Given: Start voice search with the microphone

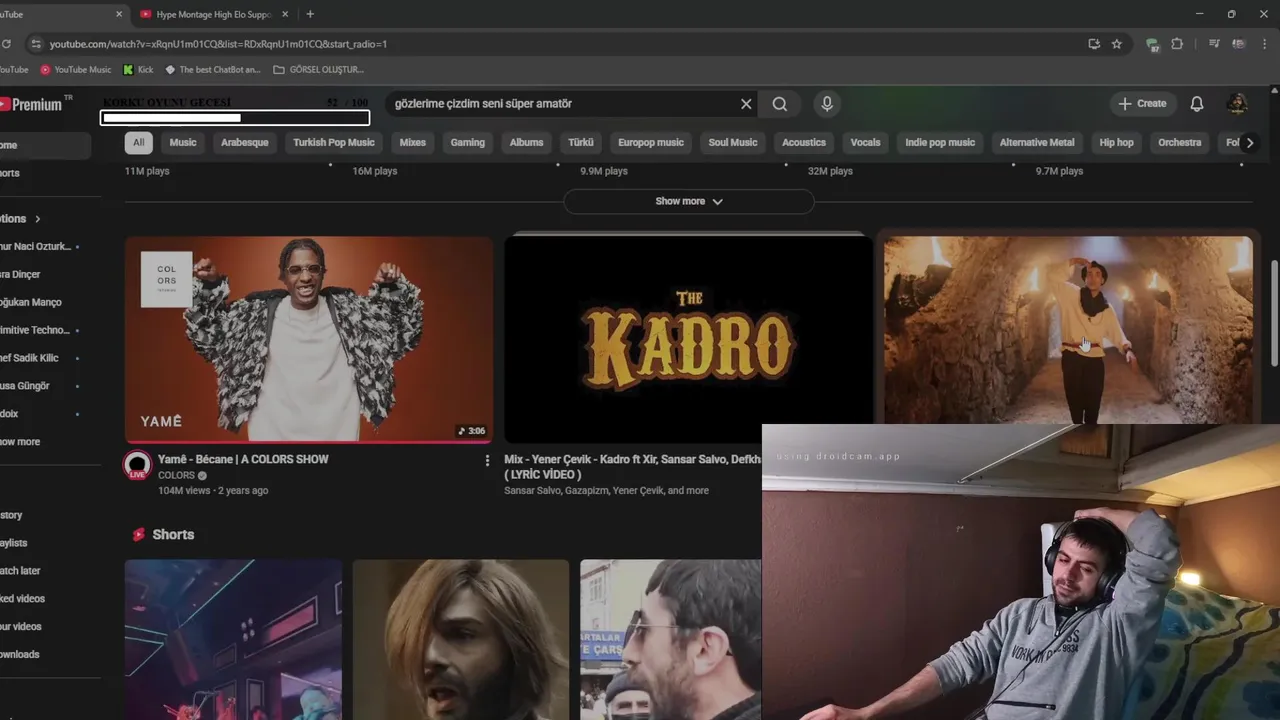Looking at the screenshot, I should (827, 104).
